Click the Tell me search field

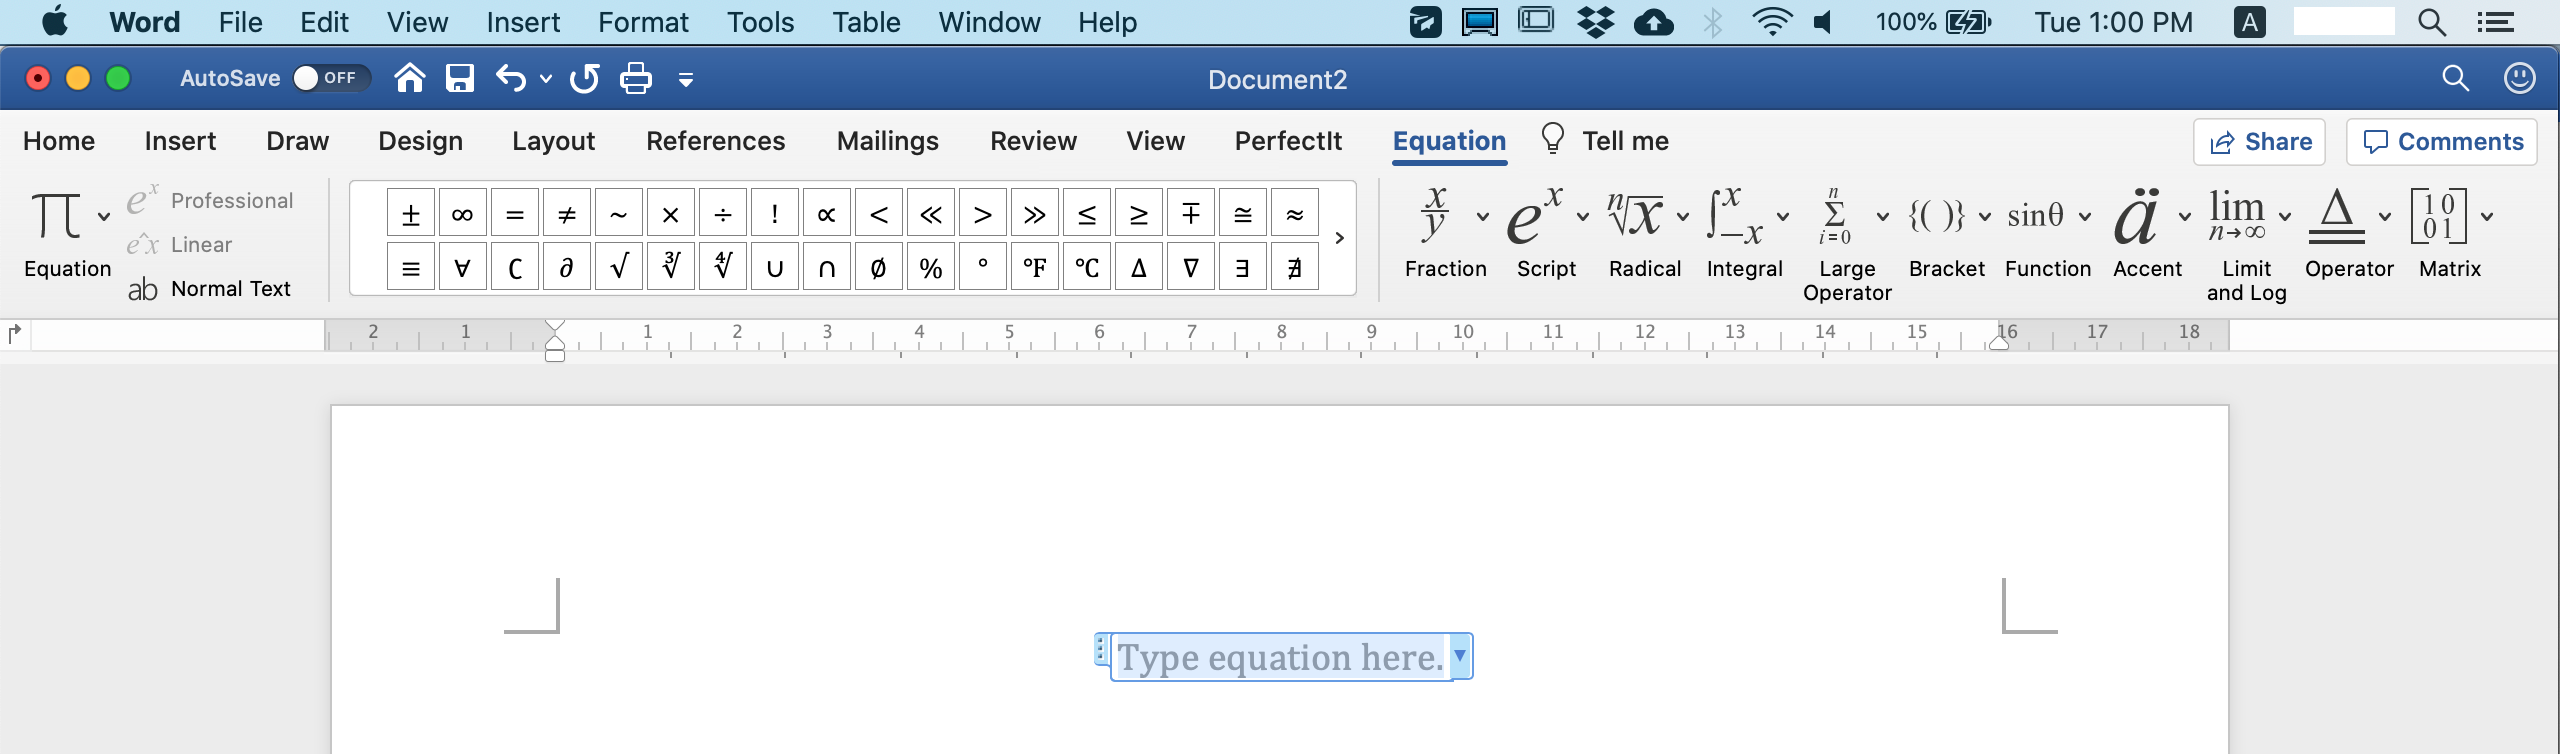pyautogui.click(x=1605, y=141)
